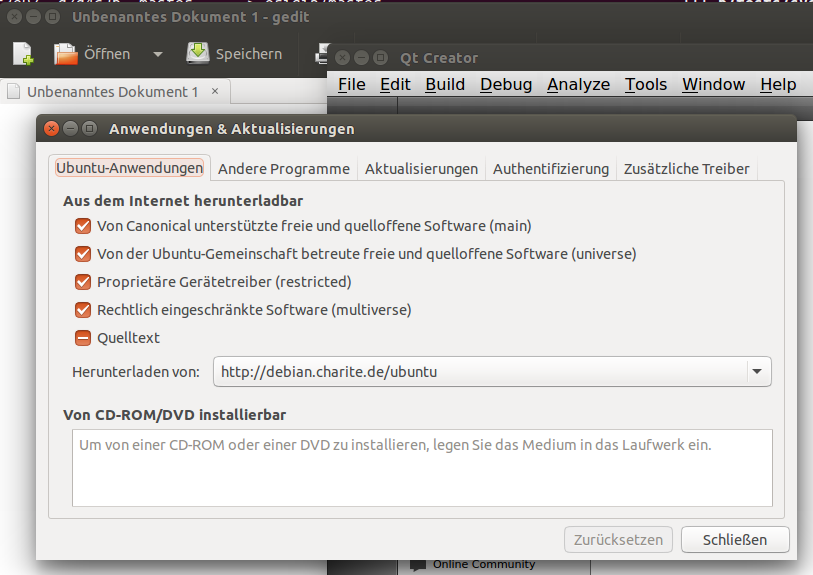This screenshot has width=813, height=575.
Task: Toggle the universe community software checkbox
Action: point(83,254)
